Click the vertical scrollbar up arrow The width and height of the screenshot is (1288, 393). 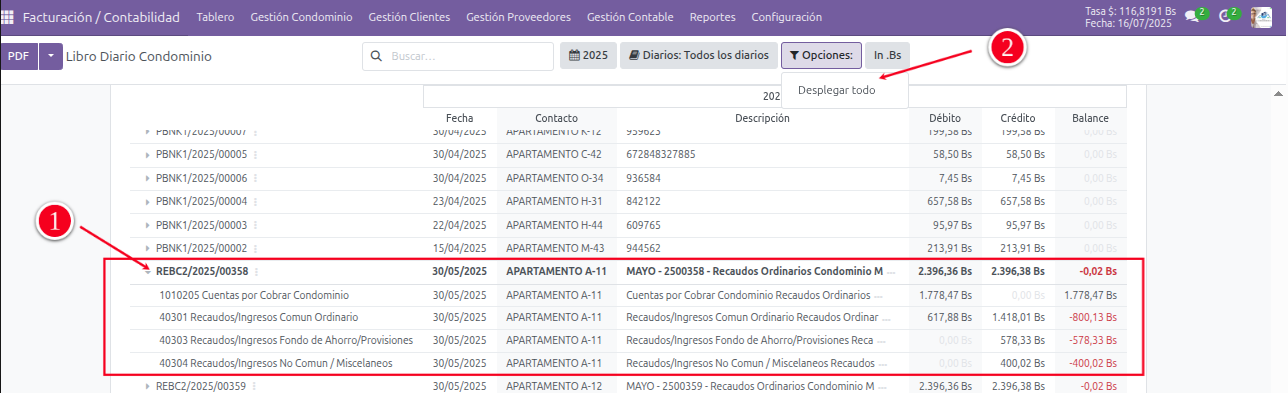[x=1278, y=94]
